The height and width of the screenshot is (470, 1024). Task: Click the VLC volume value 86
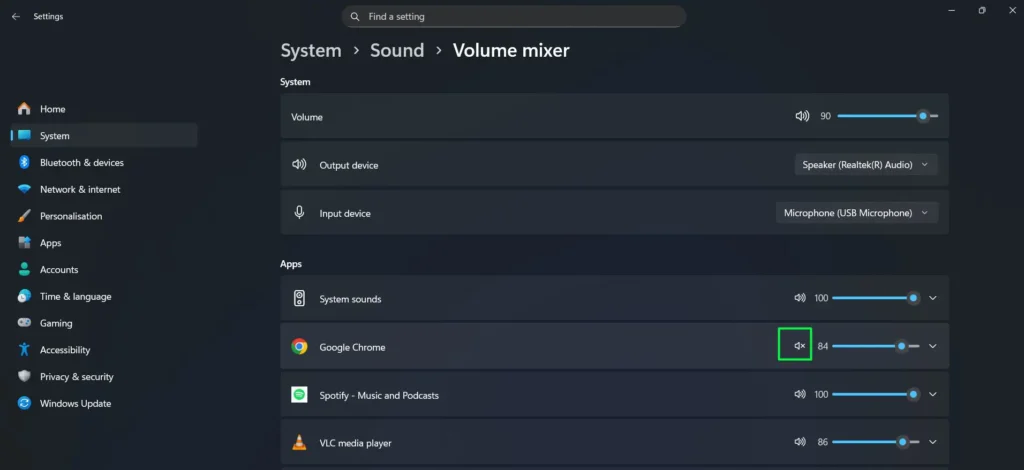pyautogui.click(x=823, y=443)
